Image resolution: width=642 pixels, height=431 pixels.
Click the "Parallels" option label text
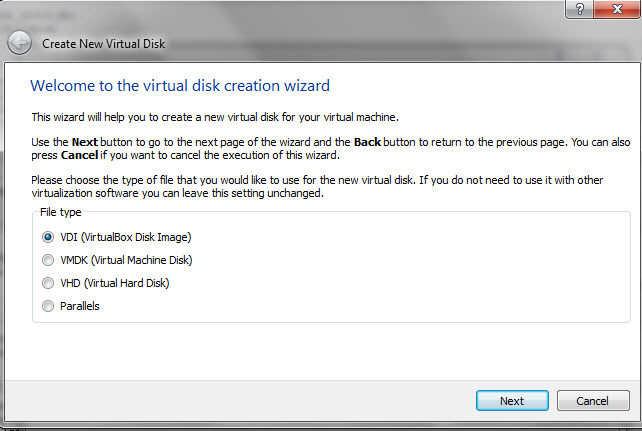click(x=79, y=306)
